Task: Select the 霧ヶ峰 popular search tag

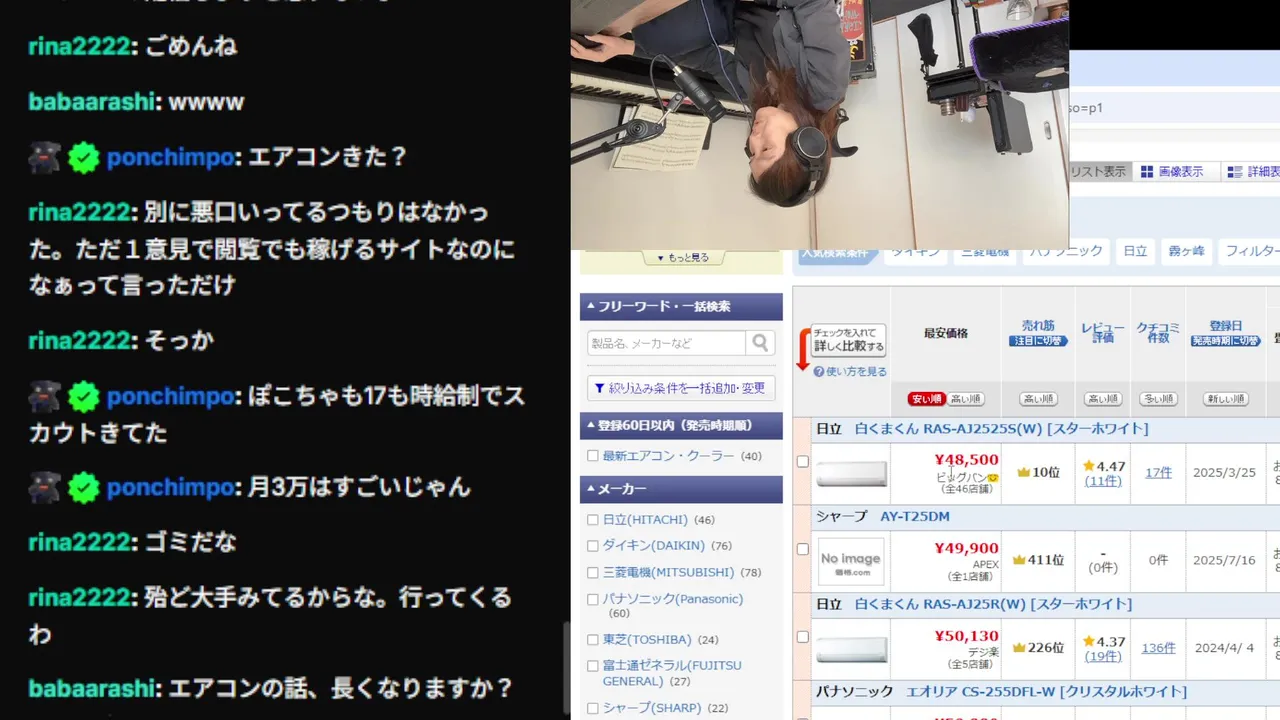Action: [1187, 251]
